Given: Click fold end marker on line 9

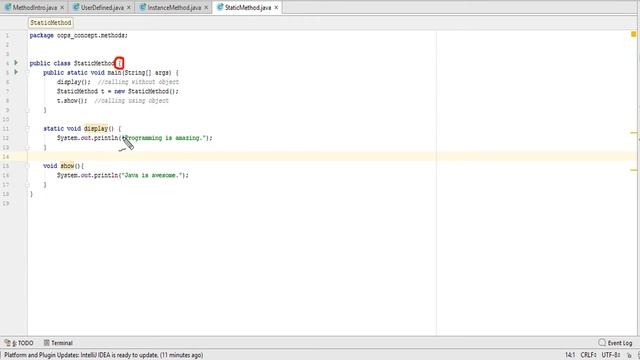Looking at the screenshot, I should tap(27, 110).
